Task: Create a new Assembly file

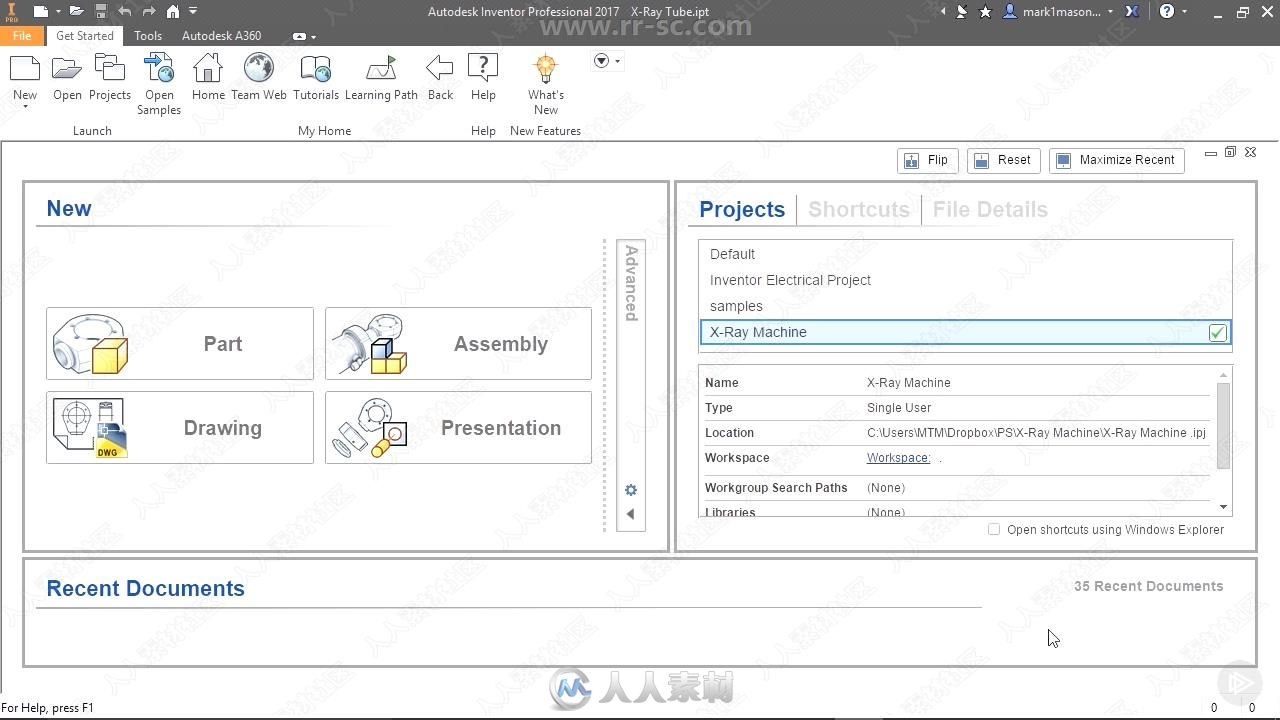Action: tap(458, 344)
